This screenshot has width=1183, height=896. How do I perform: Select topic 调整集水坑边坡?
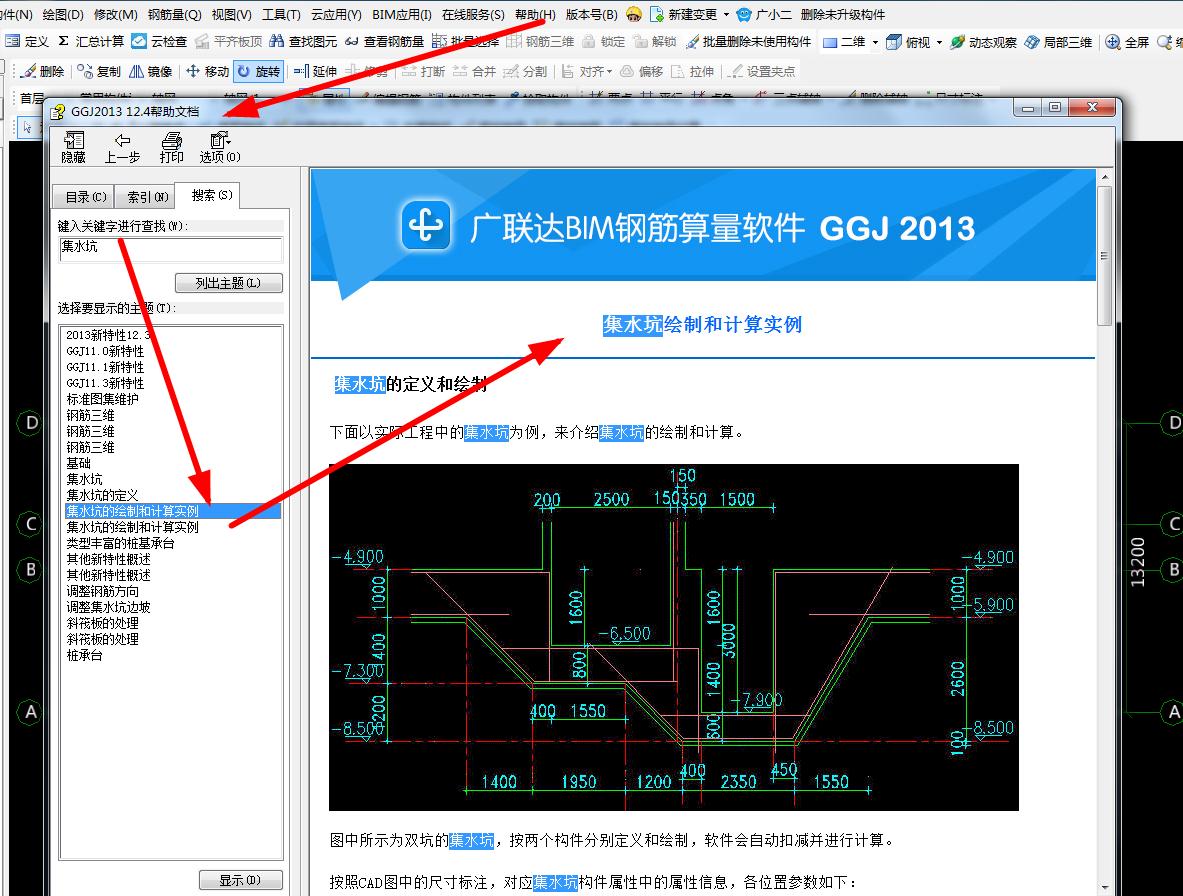click(109, 607)
